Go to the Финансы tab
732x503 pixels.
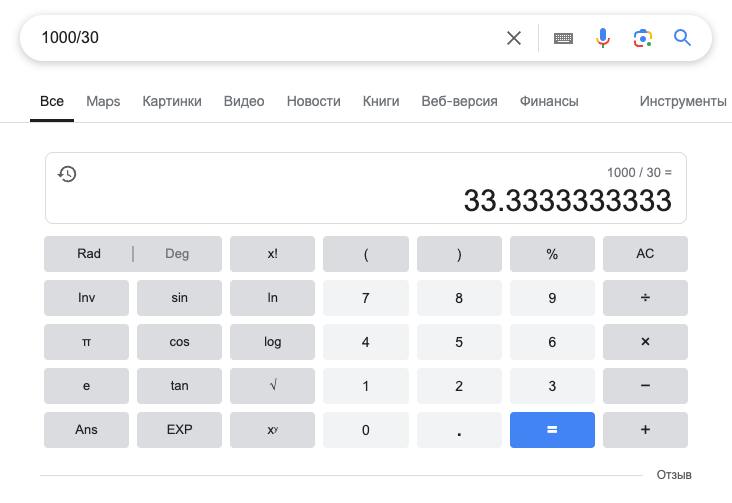[549, 101]
